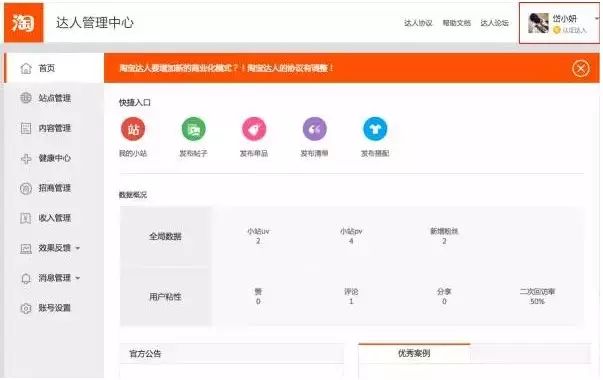603x380 pixels.
Task: Switch to the 优秀案例 tab
Action: [x=414, y=353]
